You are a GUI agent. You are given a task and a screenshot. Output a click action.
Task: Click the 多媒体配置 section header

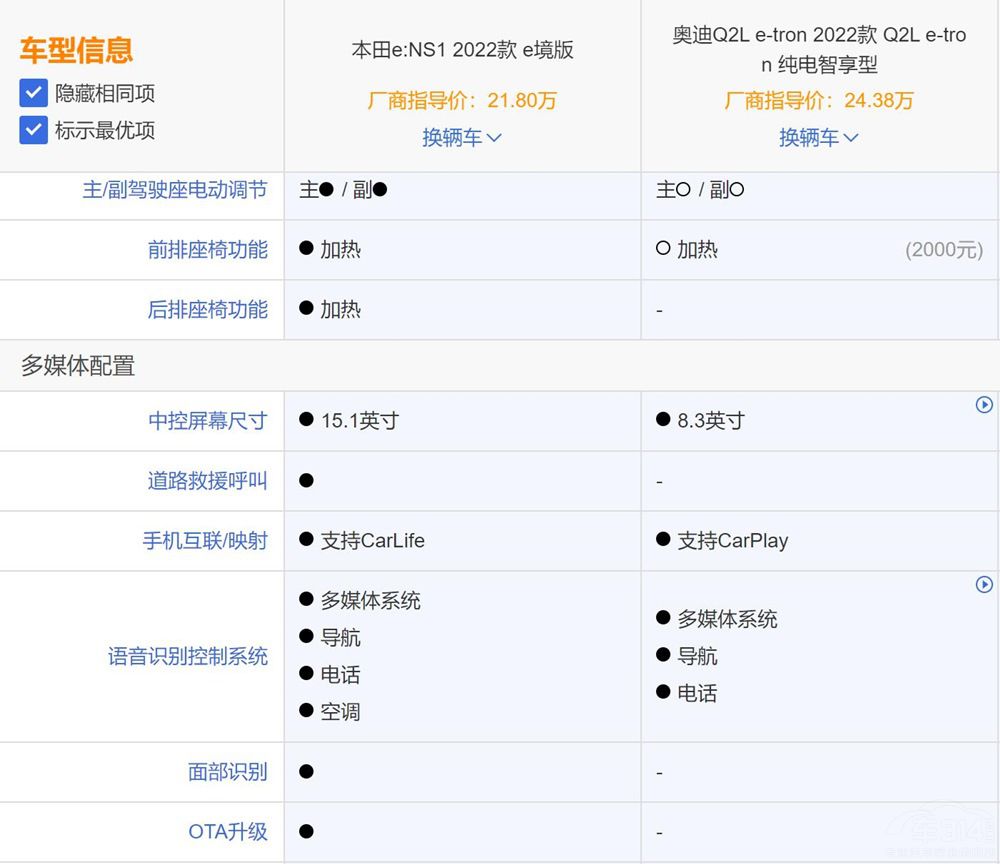point(78,366)
